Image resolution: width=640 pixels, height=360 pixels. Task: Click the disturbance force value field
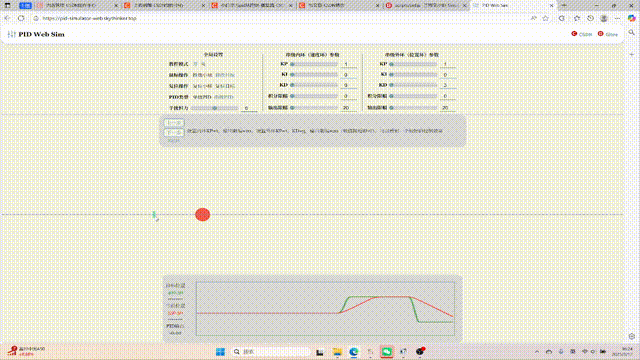tap(249, 108)
